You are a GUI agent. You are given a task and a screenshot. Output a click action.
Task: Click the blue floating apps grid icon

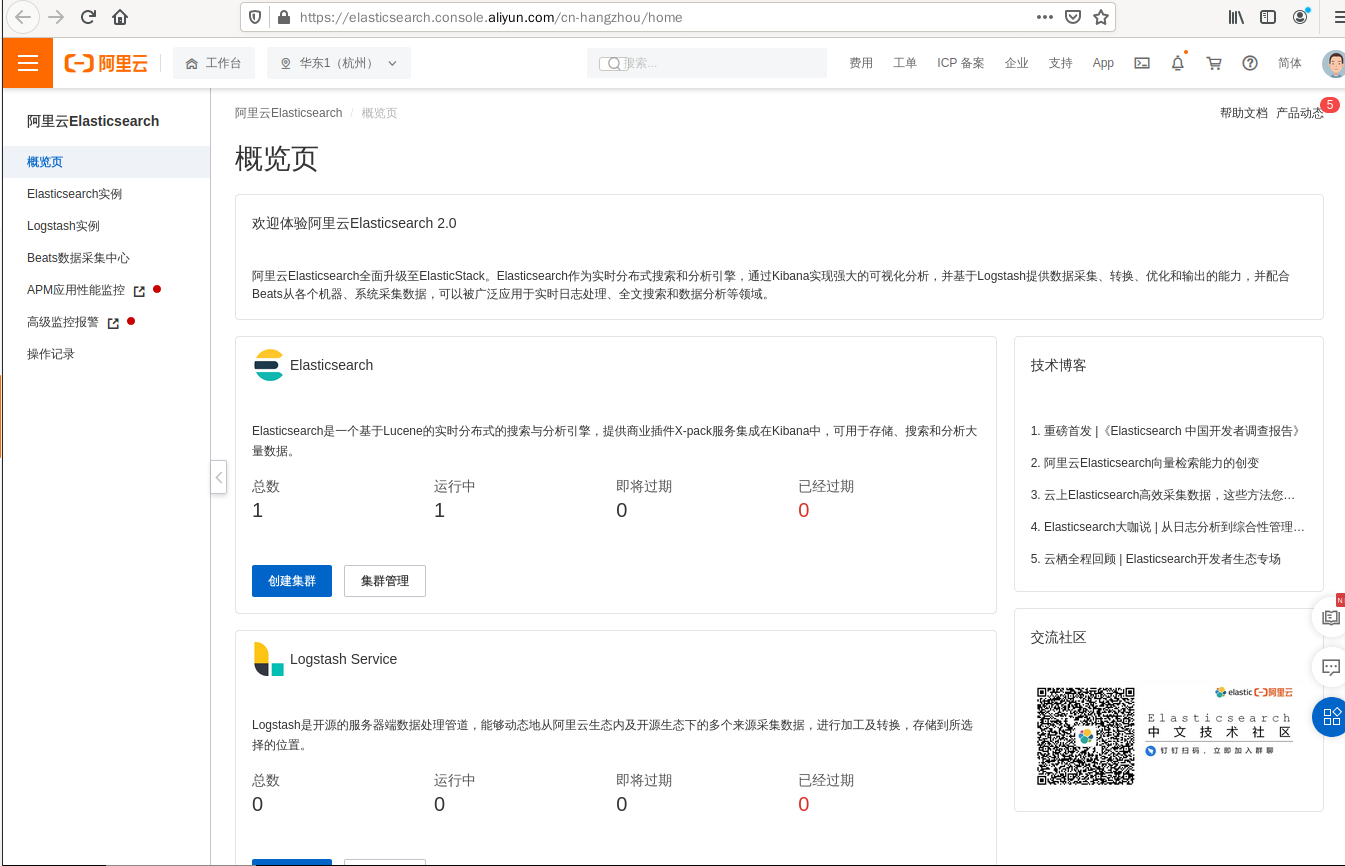click(1330, 717)
